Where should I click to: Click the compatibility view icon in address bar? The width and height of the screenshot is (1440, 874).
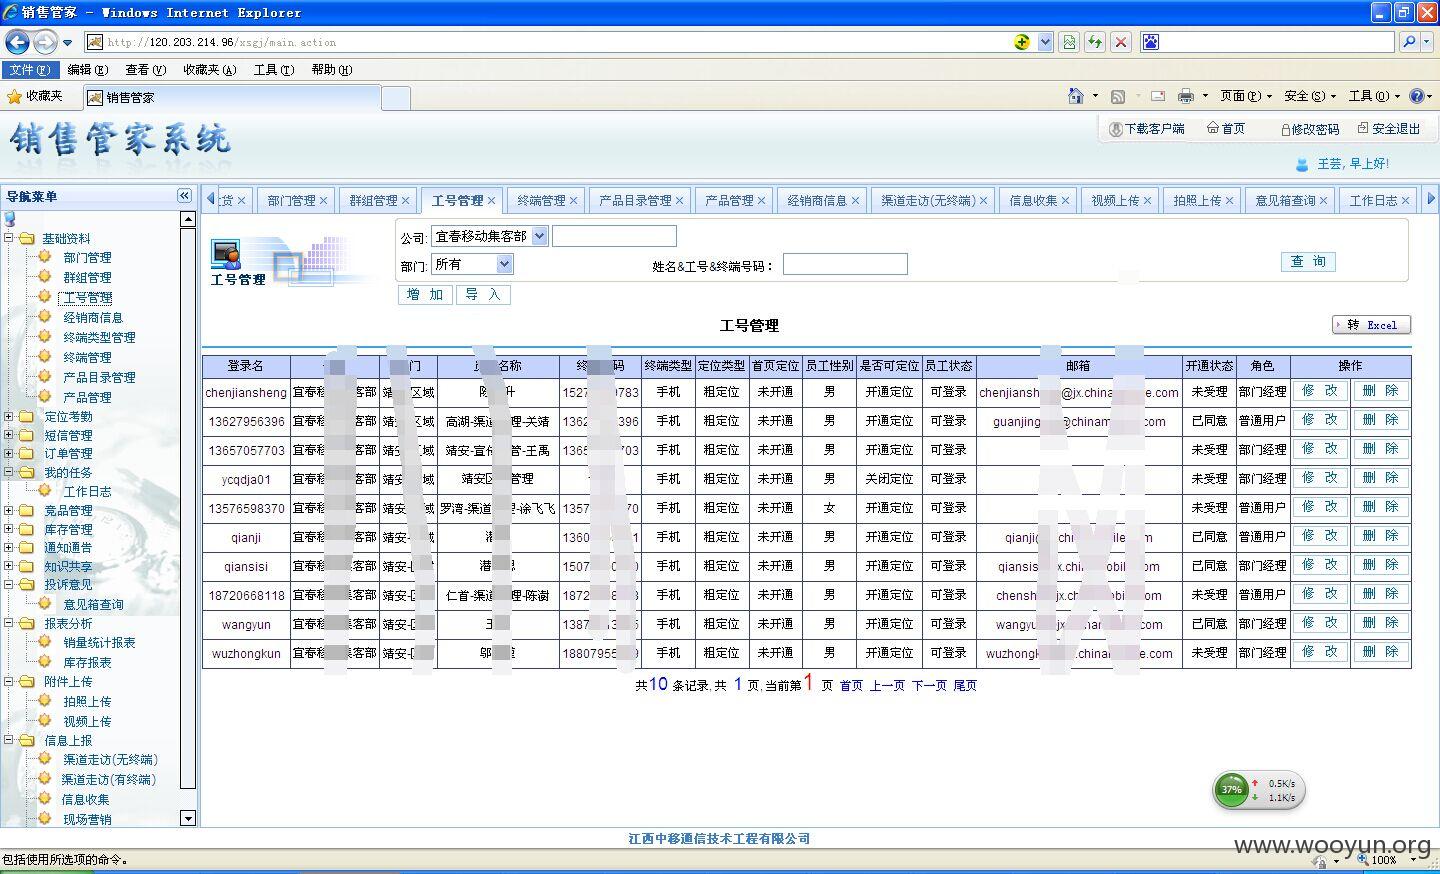tap(1069, 42)
